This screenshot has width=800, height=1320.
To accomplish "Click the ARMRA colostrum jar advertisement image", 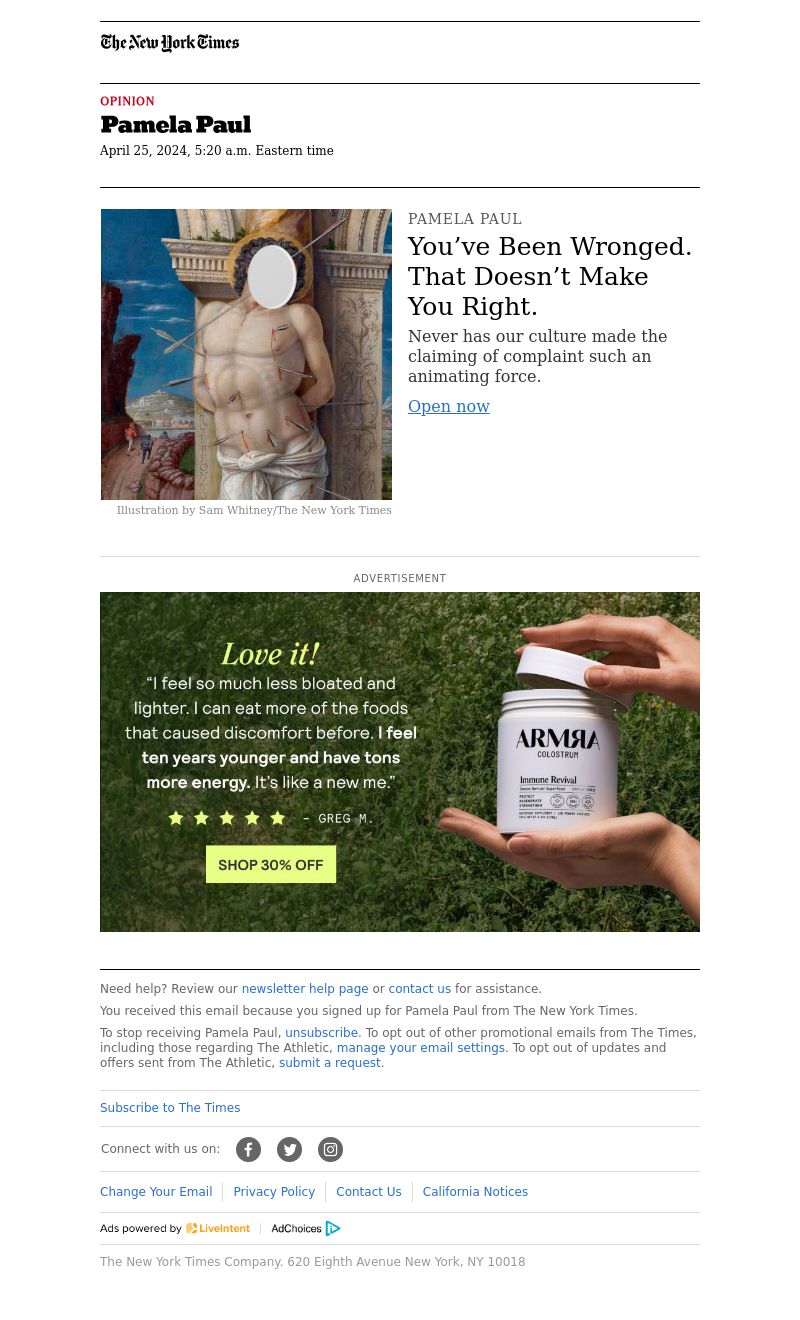I will (400, 762).
